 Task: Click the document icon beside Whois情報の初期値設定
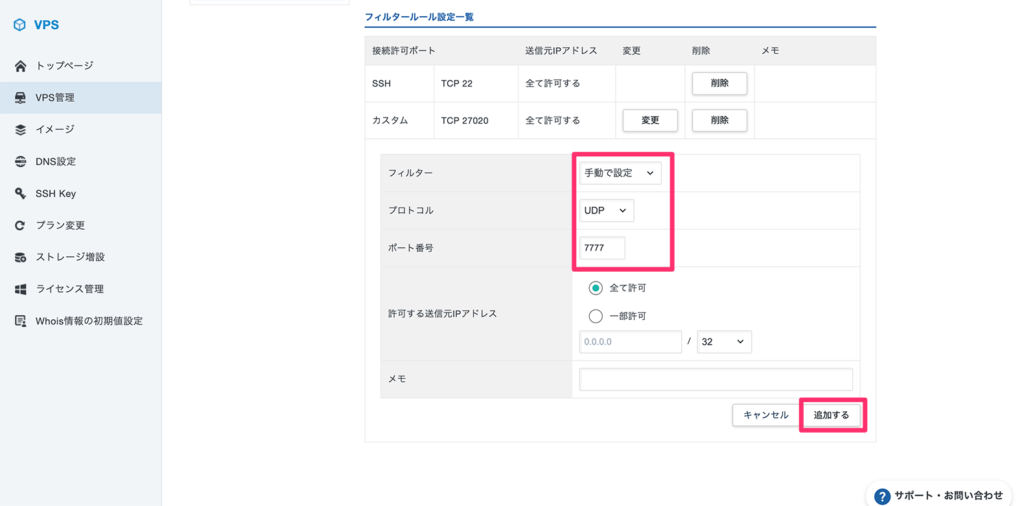coord(20,321)
